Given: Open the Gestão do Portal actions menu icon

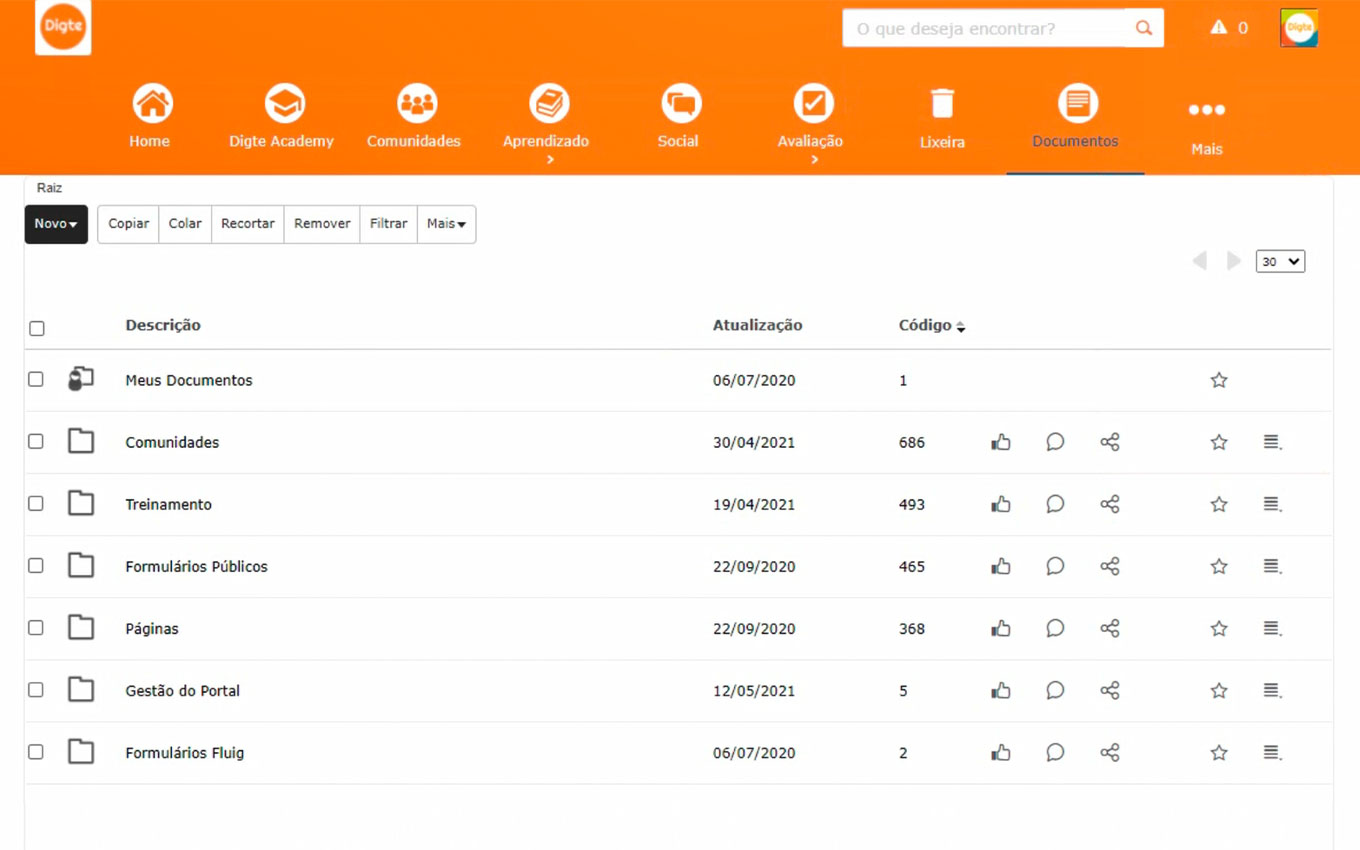Looking at the screenshot, I should pos(1272,691).
